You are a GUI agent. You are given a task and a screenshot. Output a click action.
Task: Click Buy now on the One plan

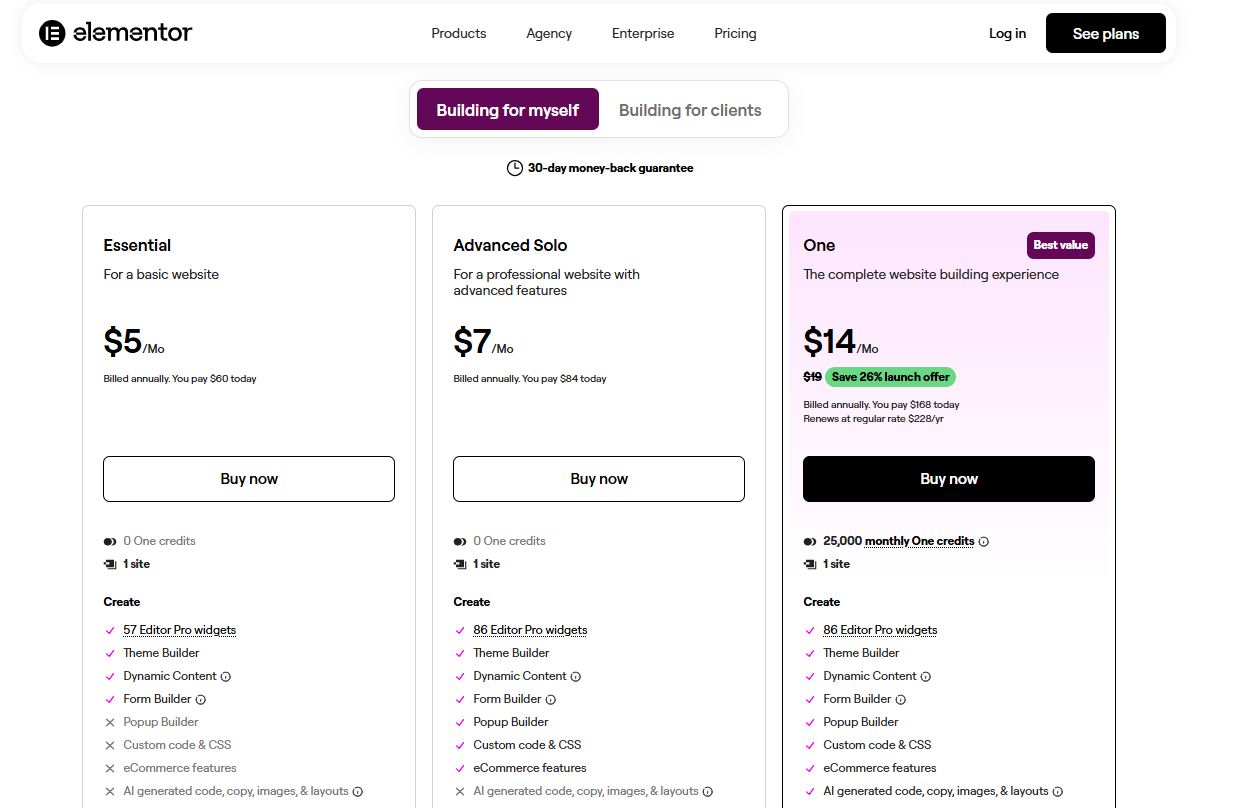948,479
